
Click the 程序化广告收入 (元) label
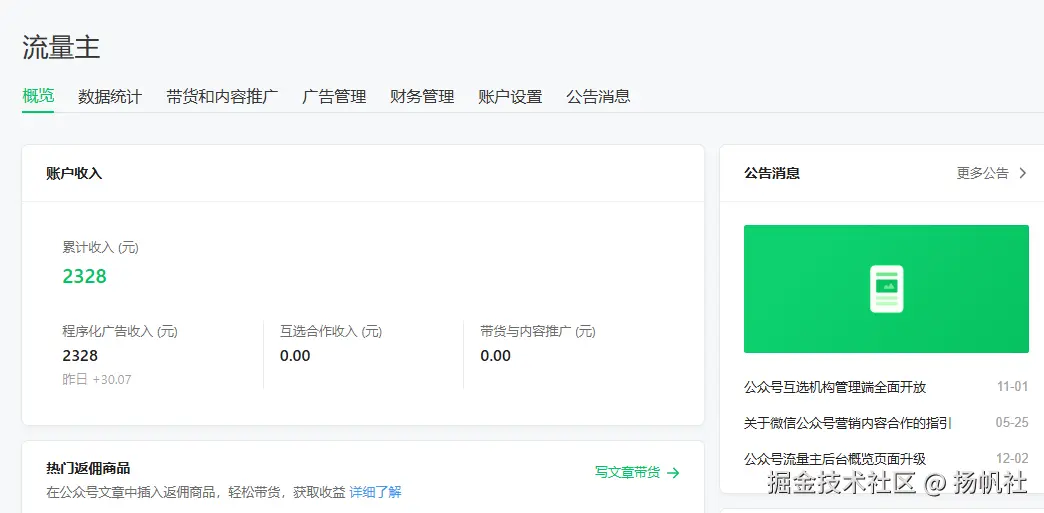point(120,331)
